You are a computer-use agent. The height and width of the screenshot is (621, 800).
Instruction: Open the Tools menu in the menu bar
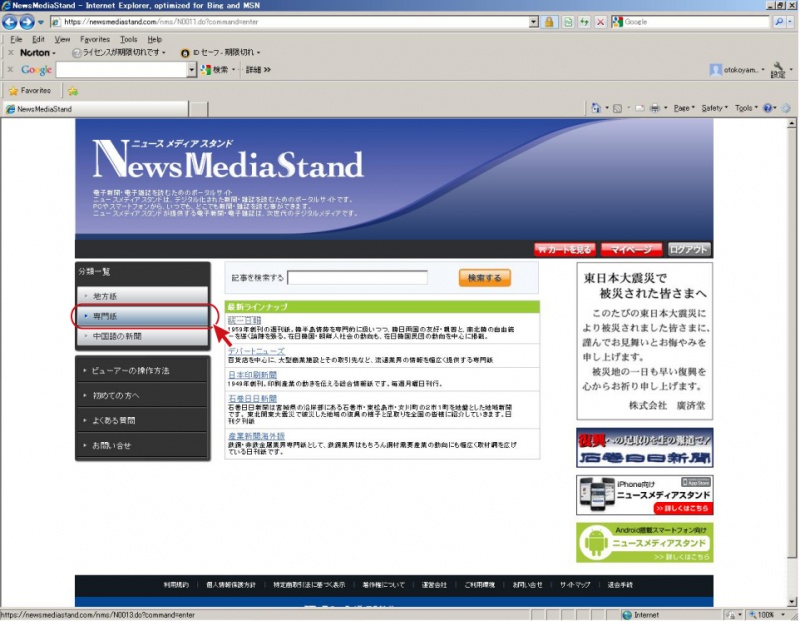click(129, 39)
